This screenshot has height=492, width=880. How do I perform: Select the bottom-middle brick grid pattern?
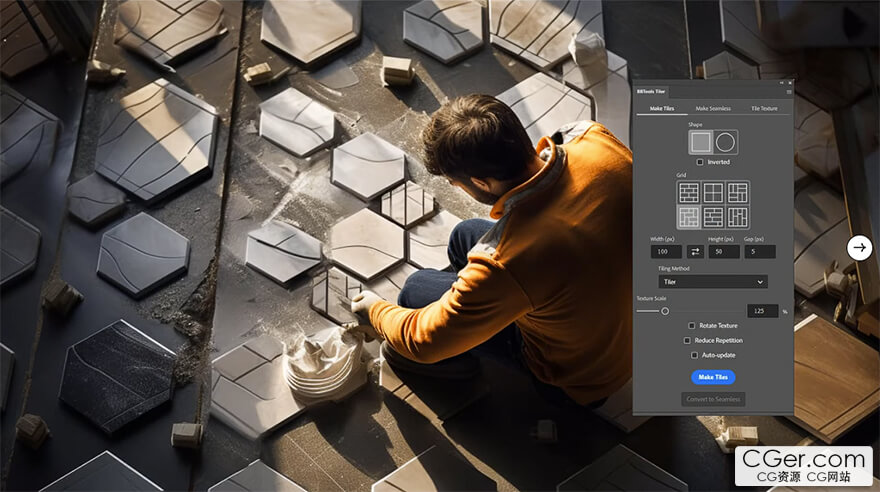713,217
